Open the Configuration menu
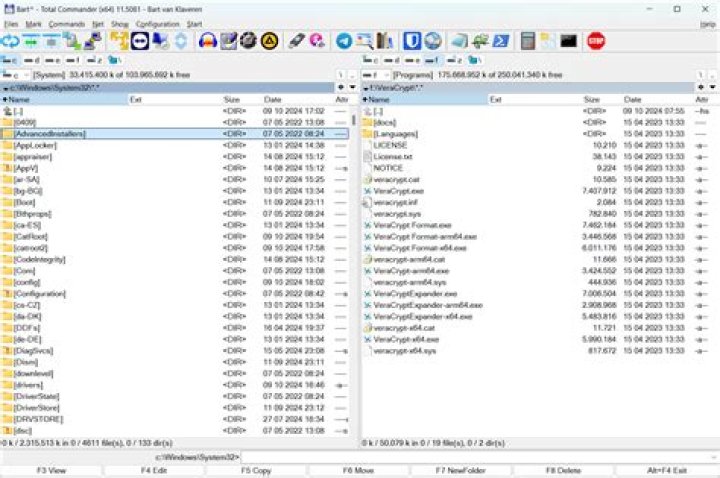The width and height of the screenshot is (720, 478). coord(158,24)
